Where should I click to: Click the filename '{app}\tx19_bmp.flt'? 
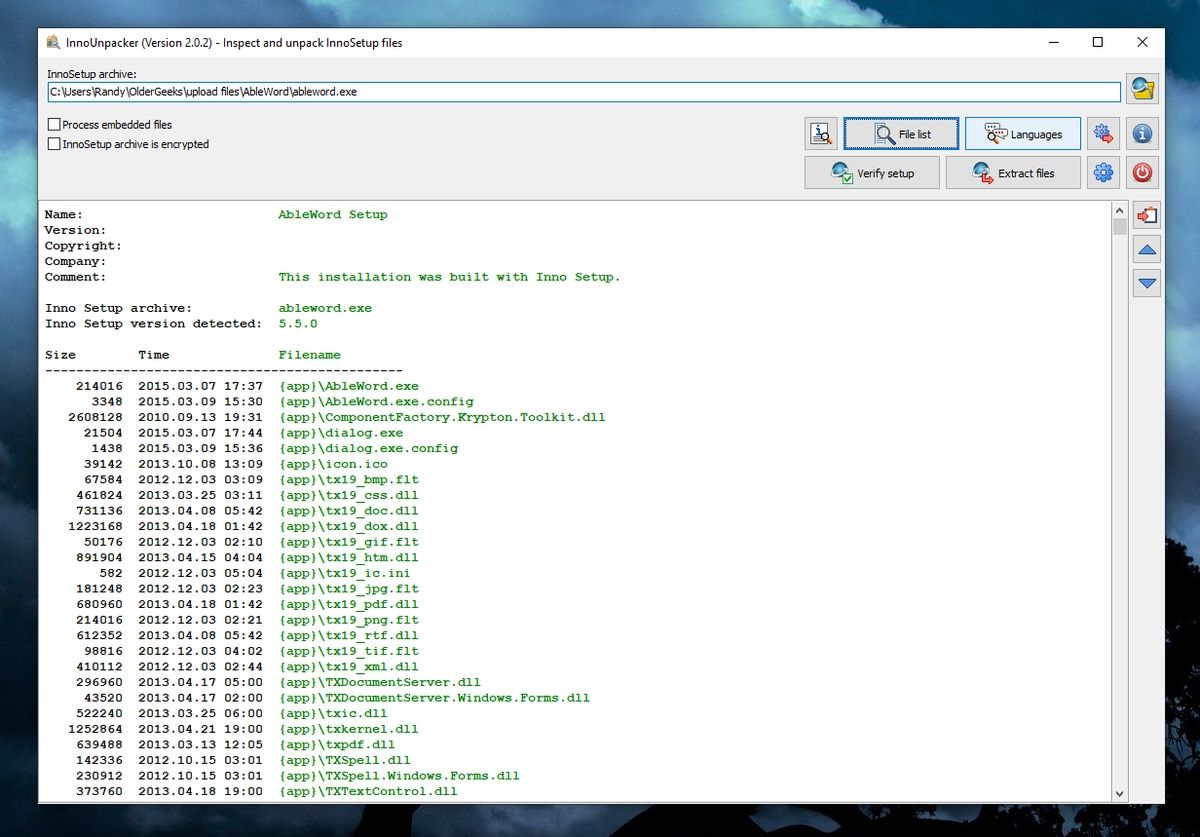pyautogui.click(x=349, y=480)
